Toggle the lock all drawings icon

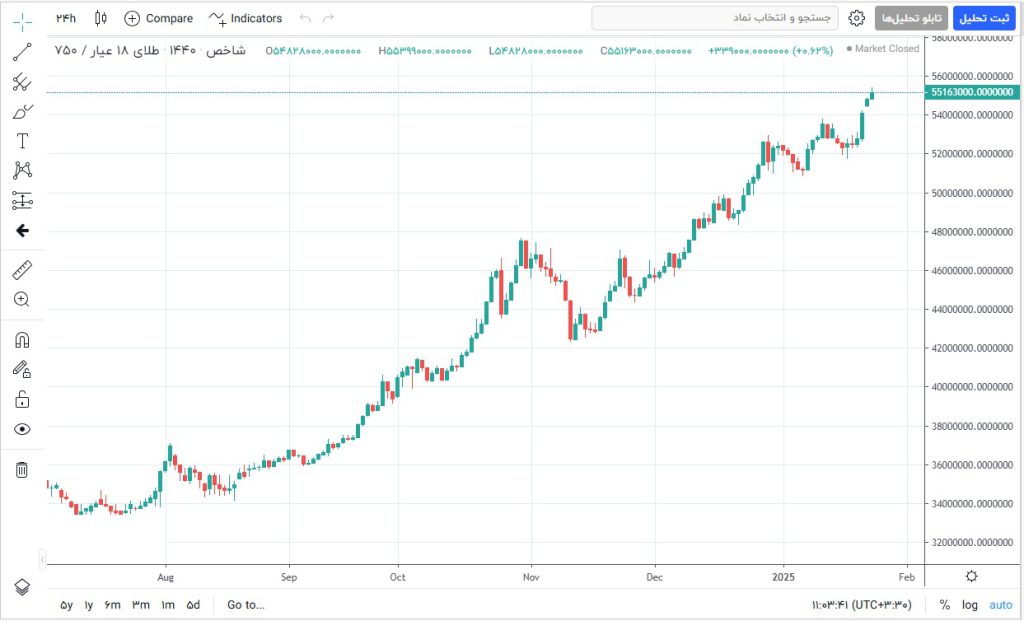[x=22, y=399]
